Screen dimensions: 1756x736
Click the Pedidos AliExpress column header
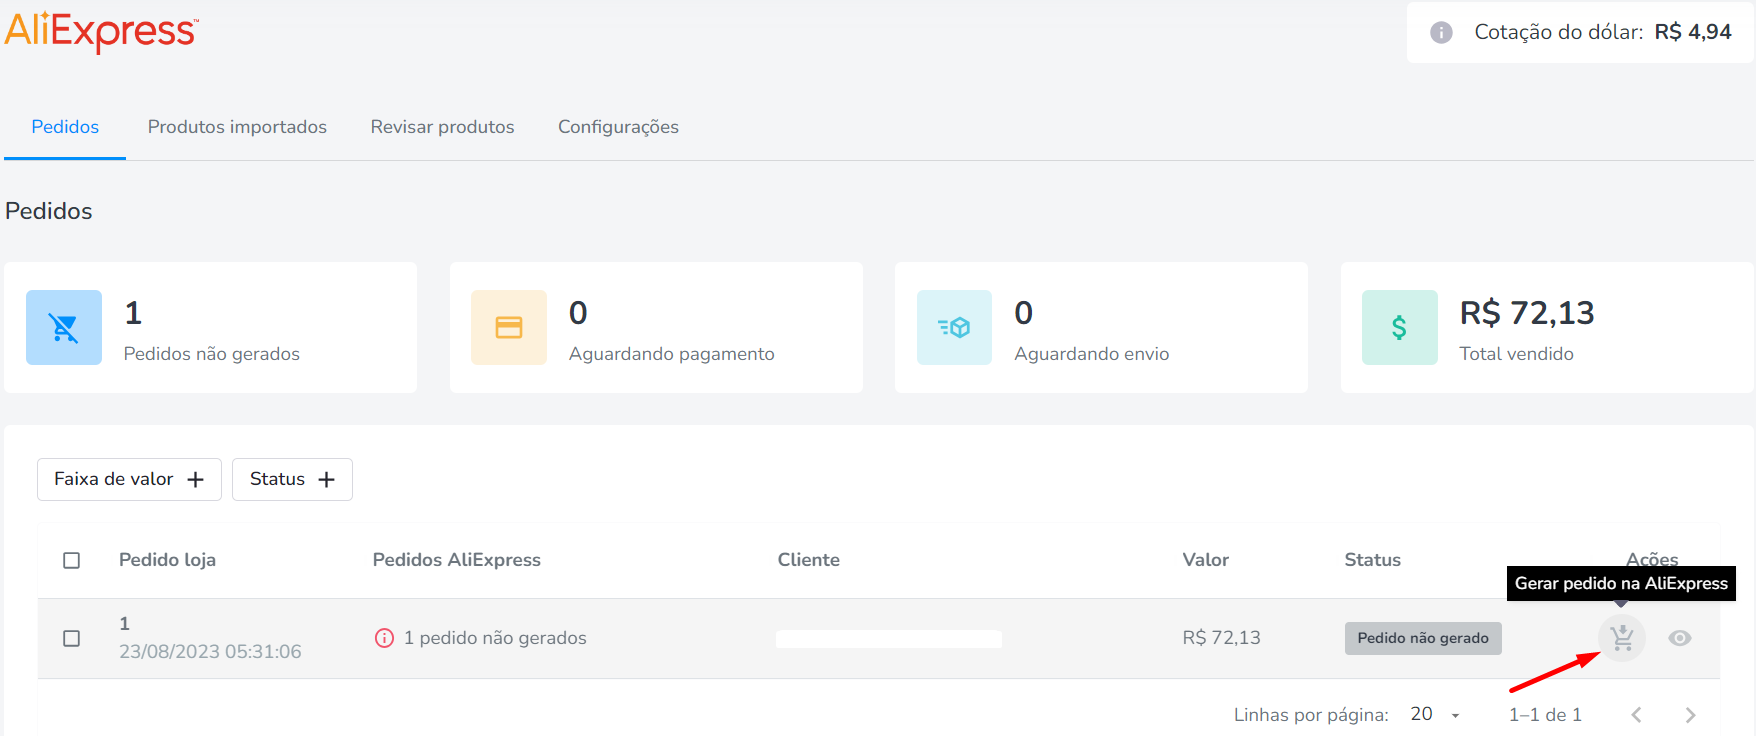point(457,560)
